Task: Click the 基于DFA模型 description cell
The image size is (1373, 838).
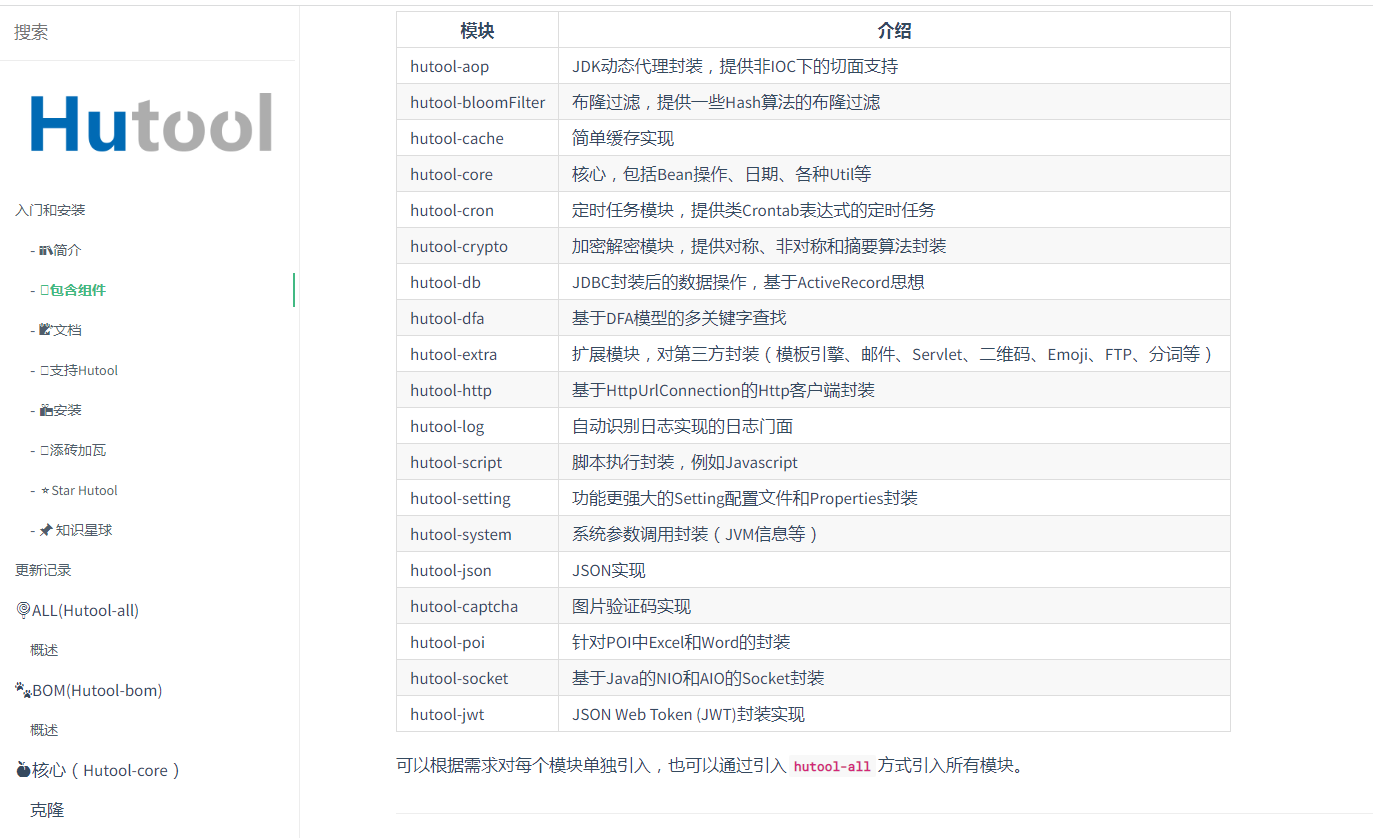Action: coord(894,318)
